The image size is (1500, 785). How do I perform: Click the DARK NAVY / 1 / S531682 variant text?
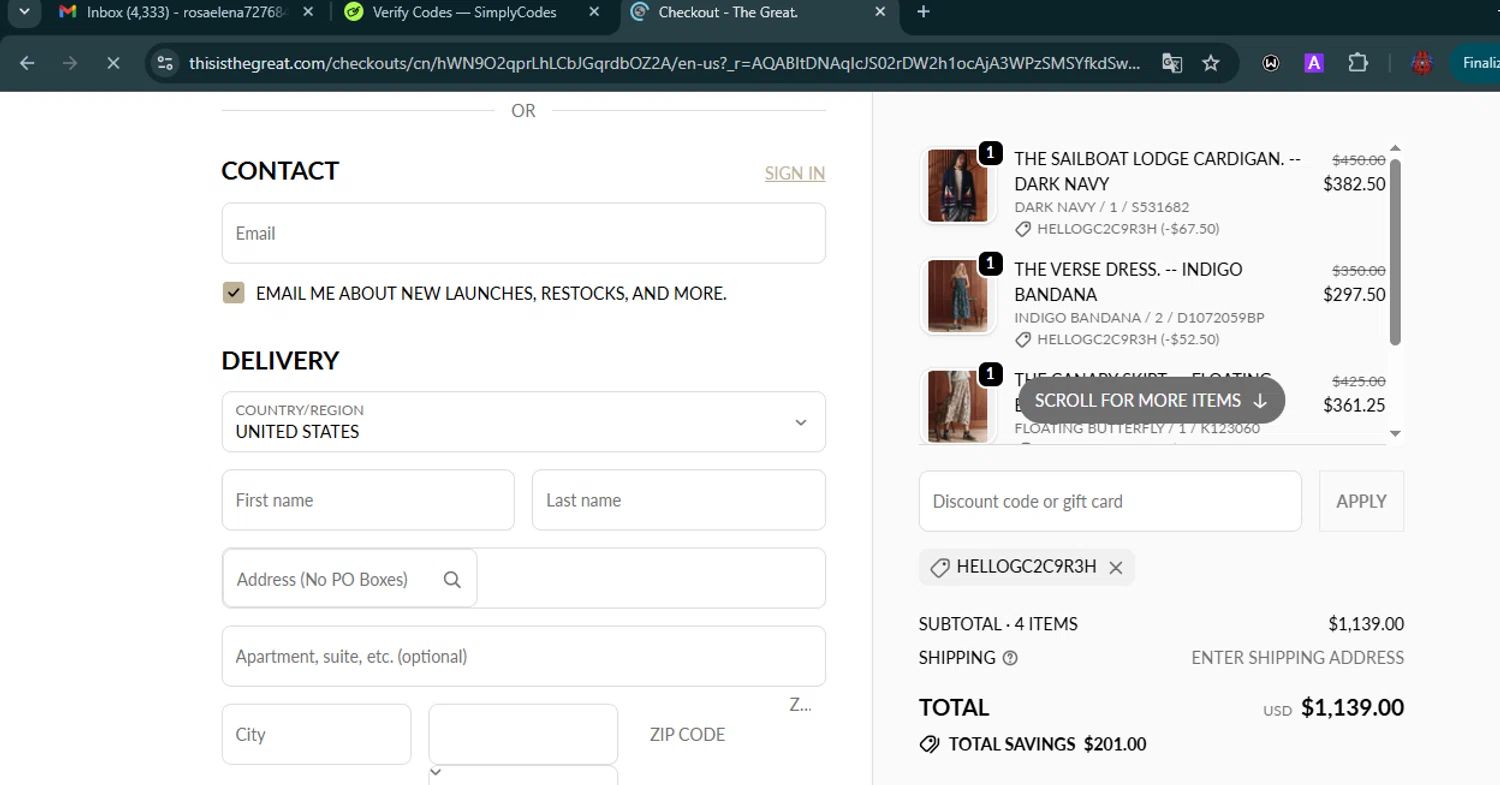tap(1101, 207)
